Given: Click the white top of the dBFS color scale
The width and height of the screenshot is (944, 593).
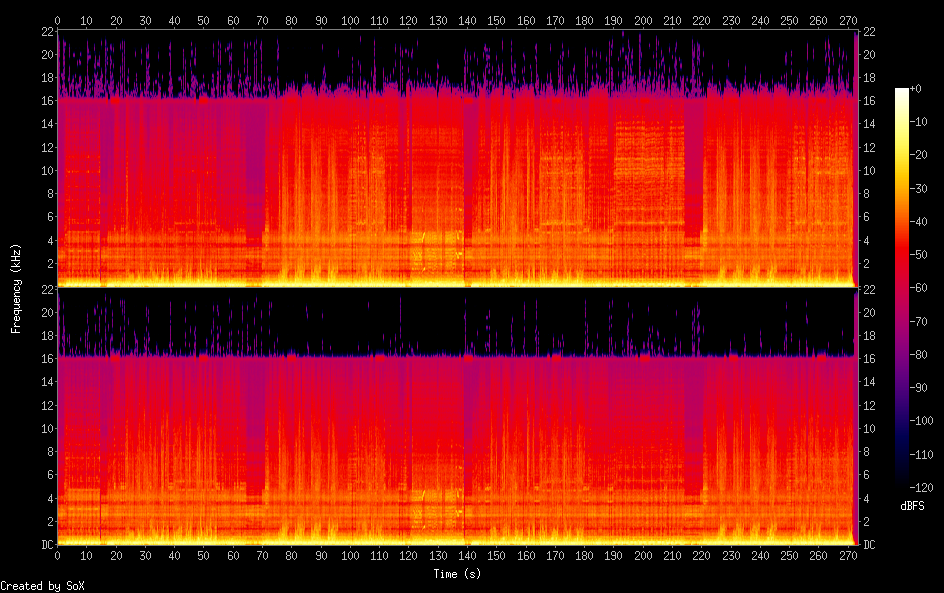Looking at the screenshot, I should pyautogui.click(x=902, y=91).
